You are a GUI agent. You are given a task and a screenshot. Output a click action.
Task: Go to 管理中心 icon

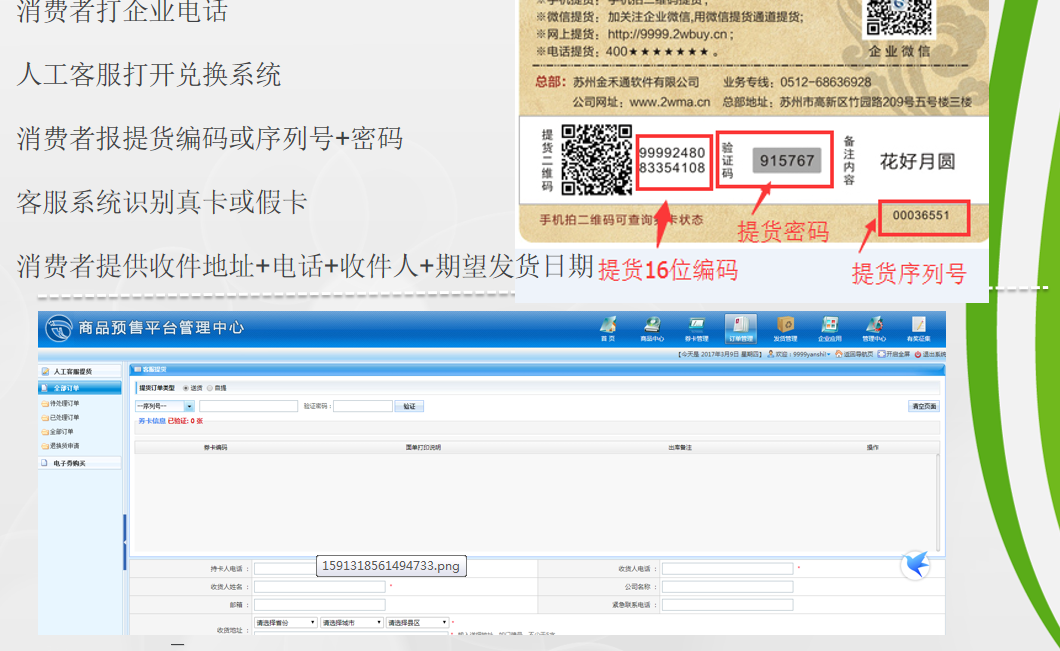tap(874, 328)
